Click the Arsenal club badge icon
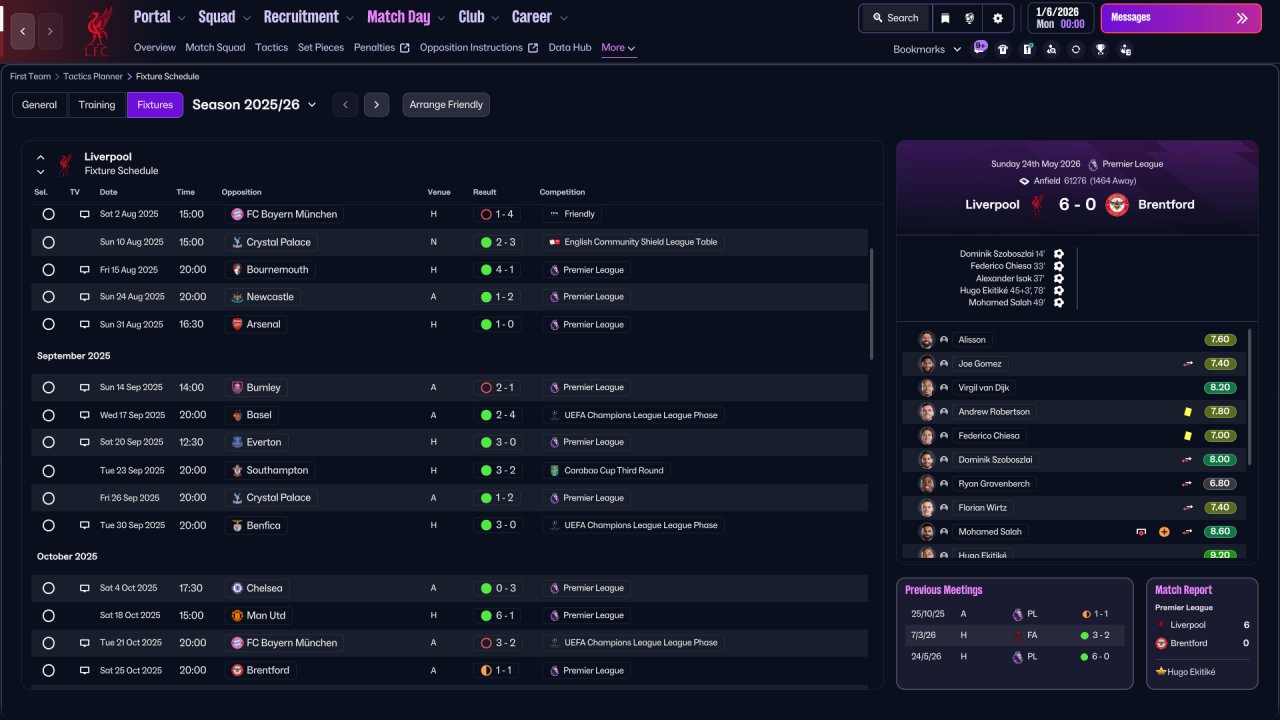 pyautogui.click(x=237, y=324)
